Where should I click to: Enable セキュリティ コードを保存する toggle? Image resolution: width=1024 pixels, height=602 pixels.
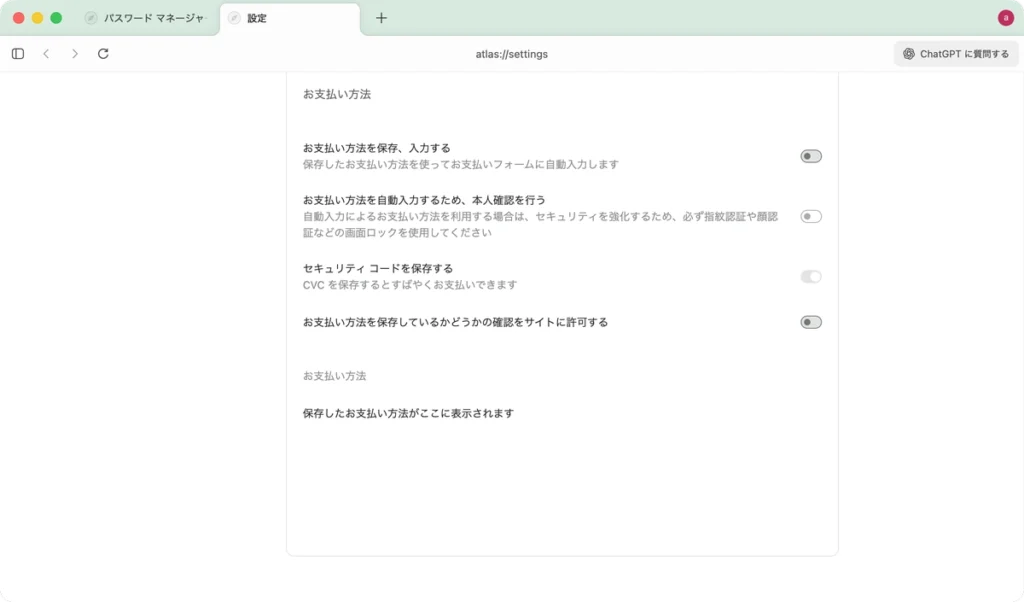809,276
